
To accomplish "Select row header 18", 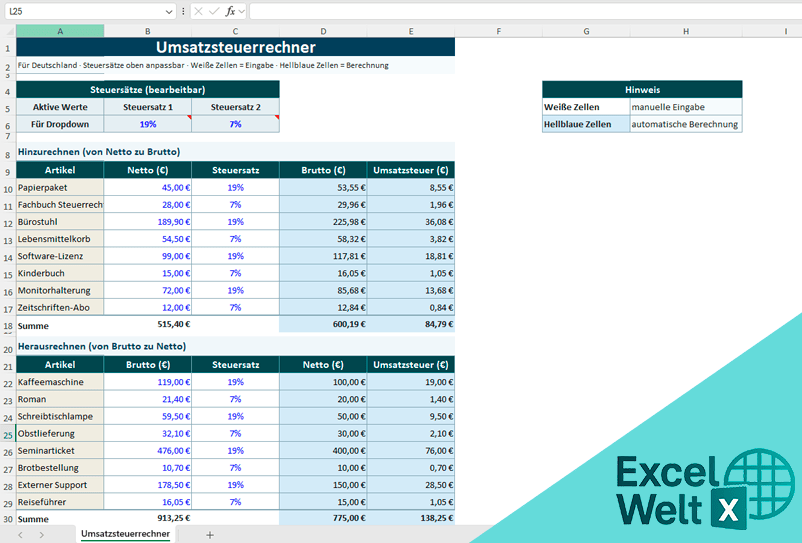I will 8,324.
